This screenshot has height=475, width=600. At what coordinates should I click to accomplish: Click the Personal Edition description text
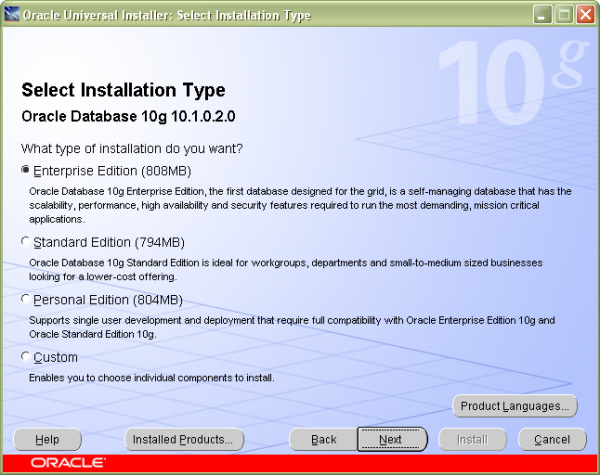(x=292, y=327)
